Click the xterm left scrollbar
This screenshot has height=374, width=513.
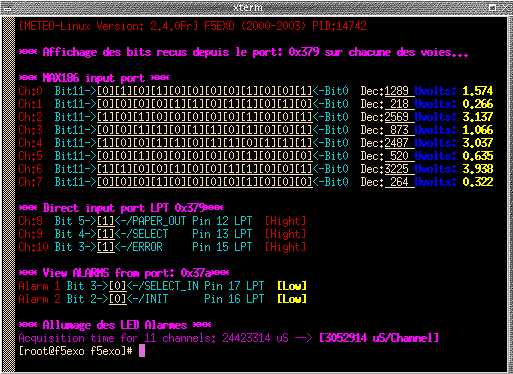coord(9,194)
